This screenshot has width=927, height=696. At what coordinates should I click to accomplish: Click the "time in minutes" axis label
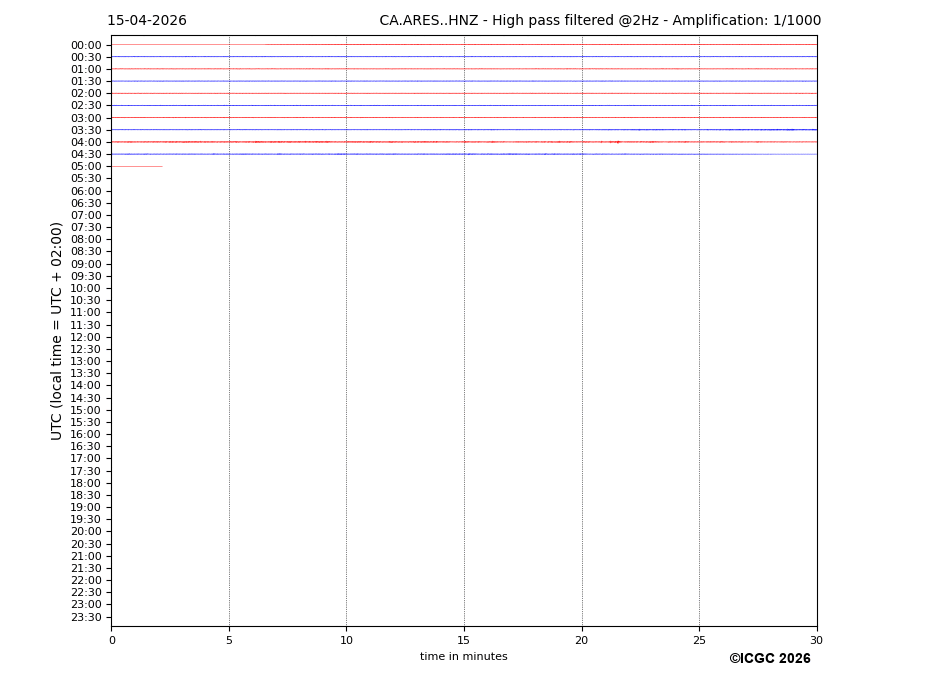click(463, 657)
